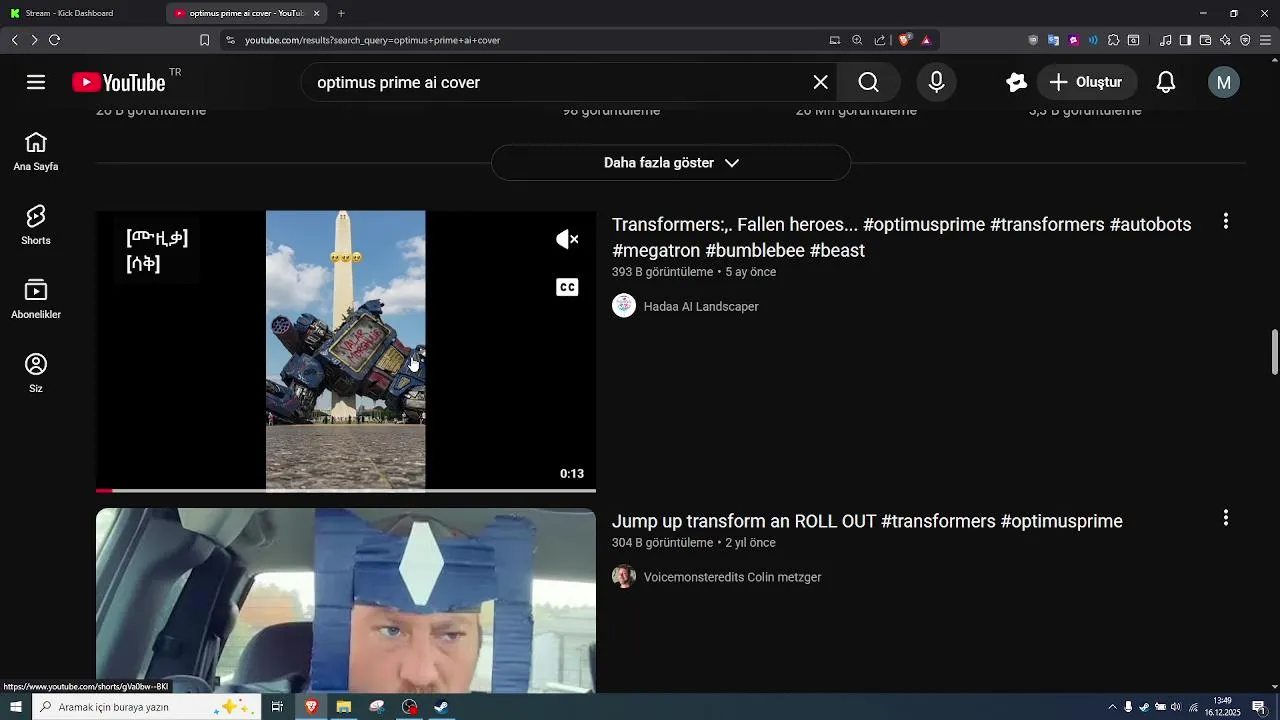The height and width of the screenshot is (720, 1280).
Task: Show hidden system tray icons
Action: tap(1112, 707)
